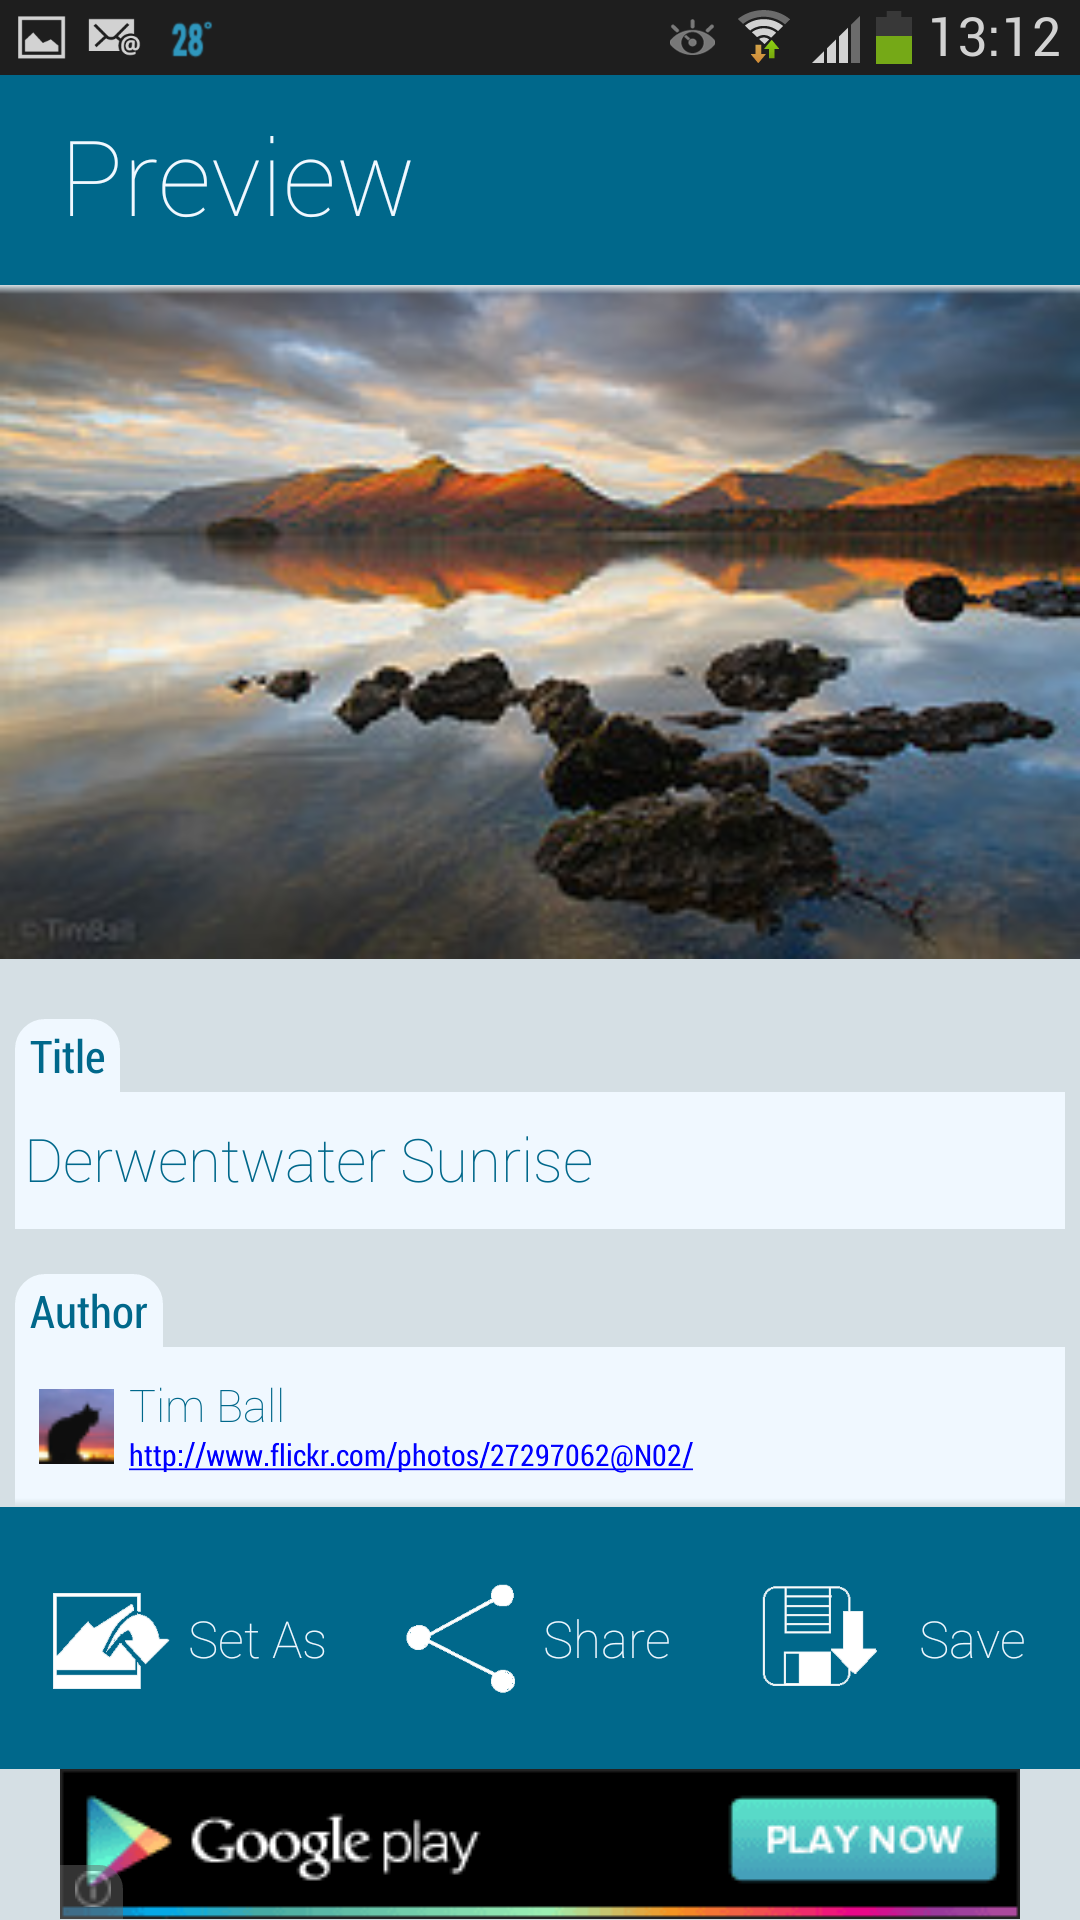This screenshot has width=1080, height=1920.
Task: Tap the Share label
Action: (x=606, y=1641)
